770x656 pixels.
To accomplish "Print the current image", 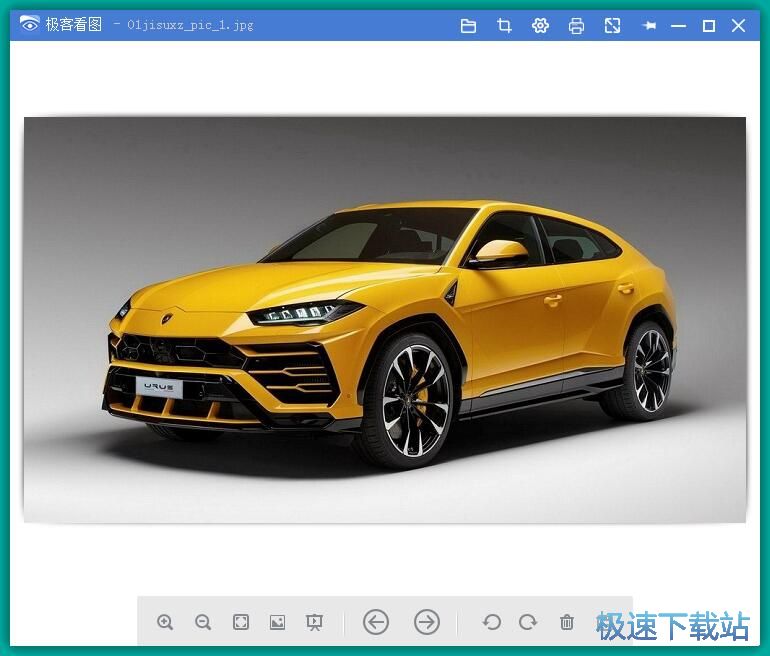I will point(576,26).
